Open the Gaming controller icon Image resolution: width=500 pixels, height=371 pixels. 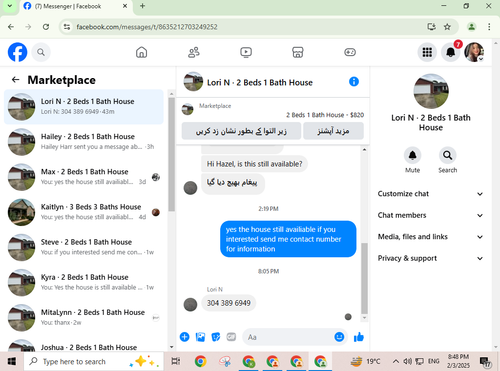[350, 52]
